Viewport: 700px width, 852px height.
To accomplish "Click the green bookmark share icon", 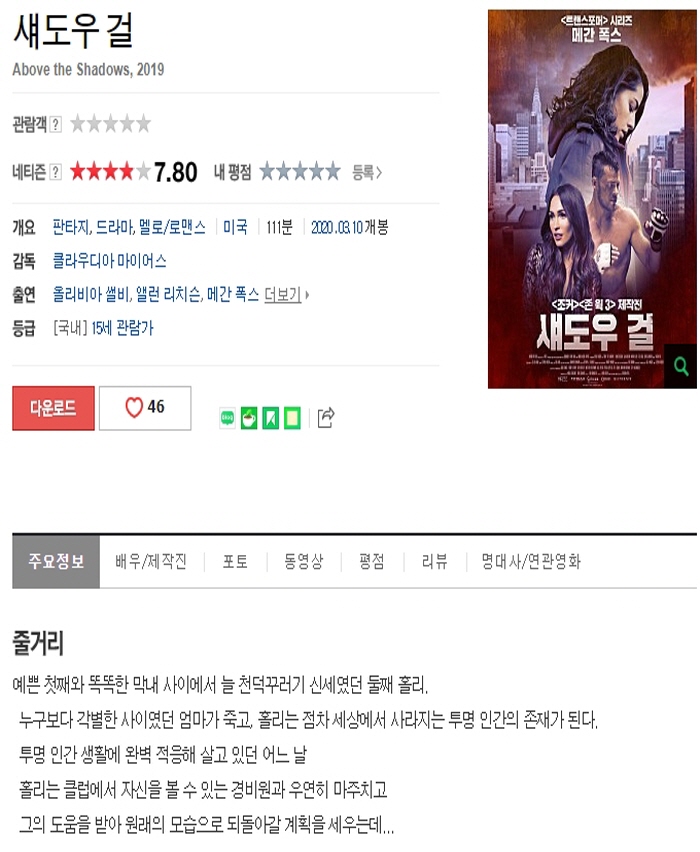I will [x=270, y=418].
